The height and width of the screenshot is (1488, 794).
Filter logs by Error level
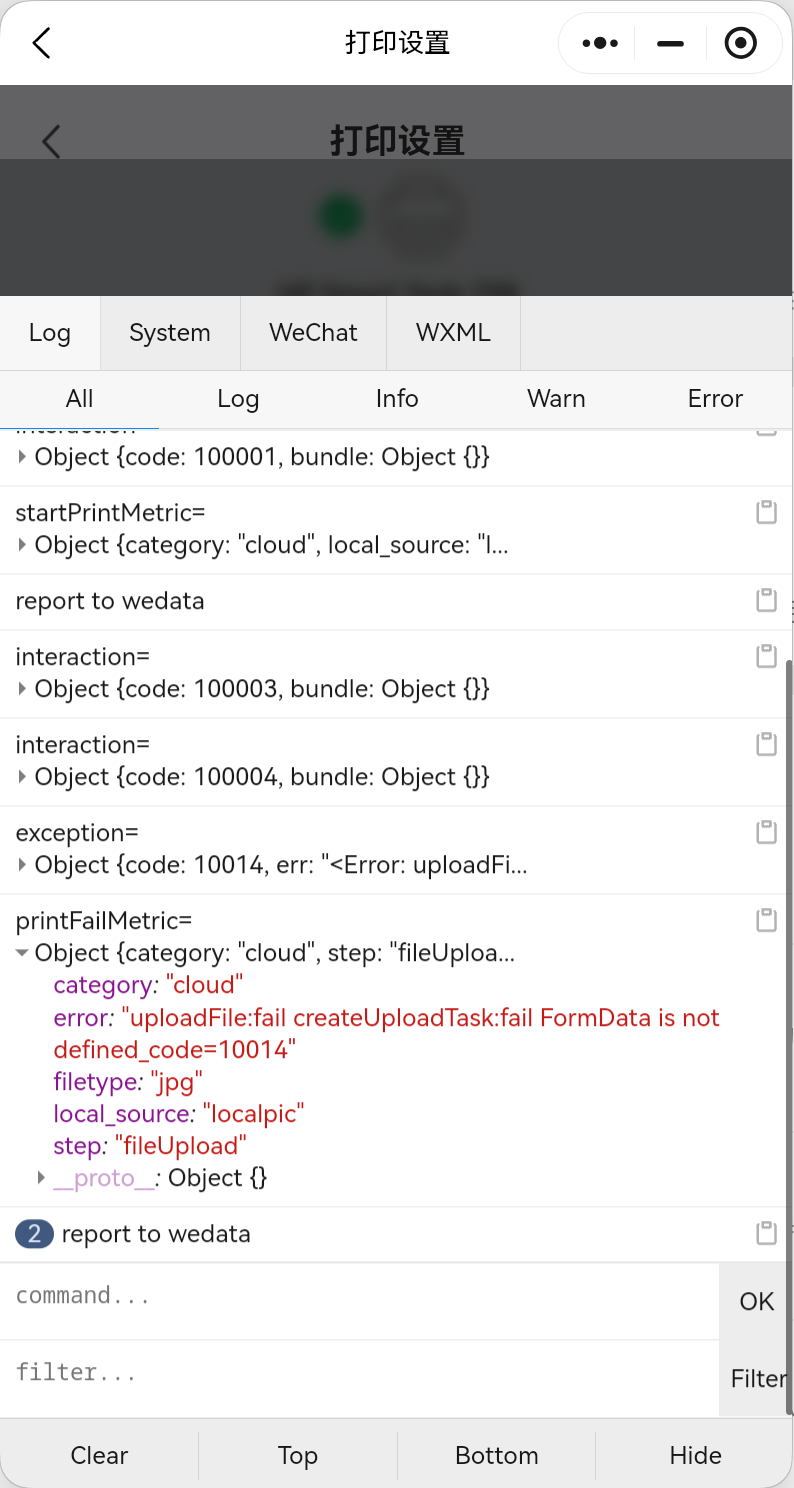715,399
